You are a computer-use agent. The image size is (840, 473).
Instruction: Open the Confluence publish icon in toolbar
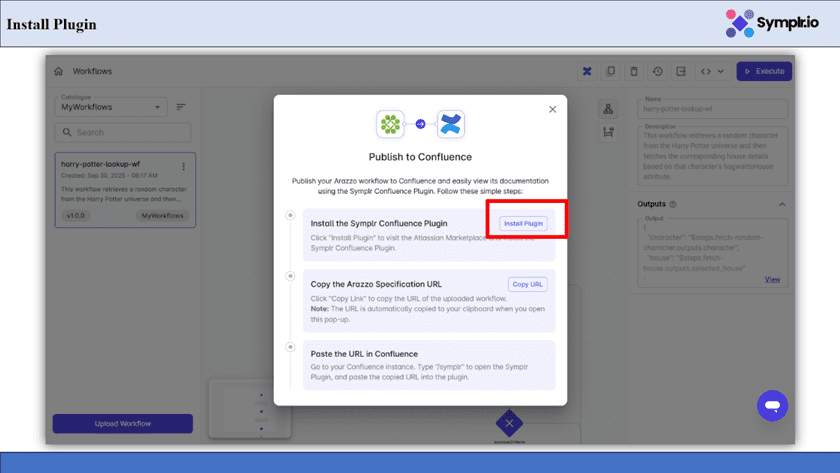pos(587,72)
